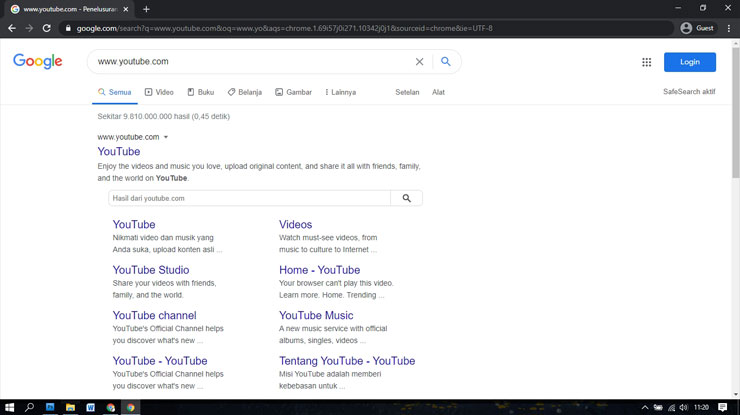The width and height of the screenshot is (740, 415).
Task: Open the YouTube Studio sitelink
Action: (x=151, y=270)
